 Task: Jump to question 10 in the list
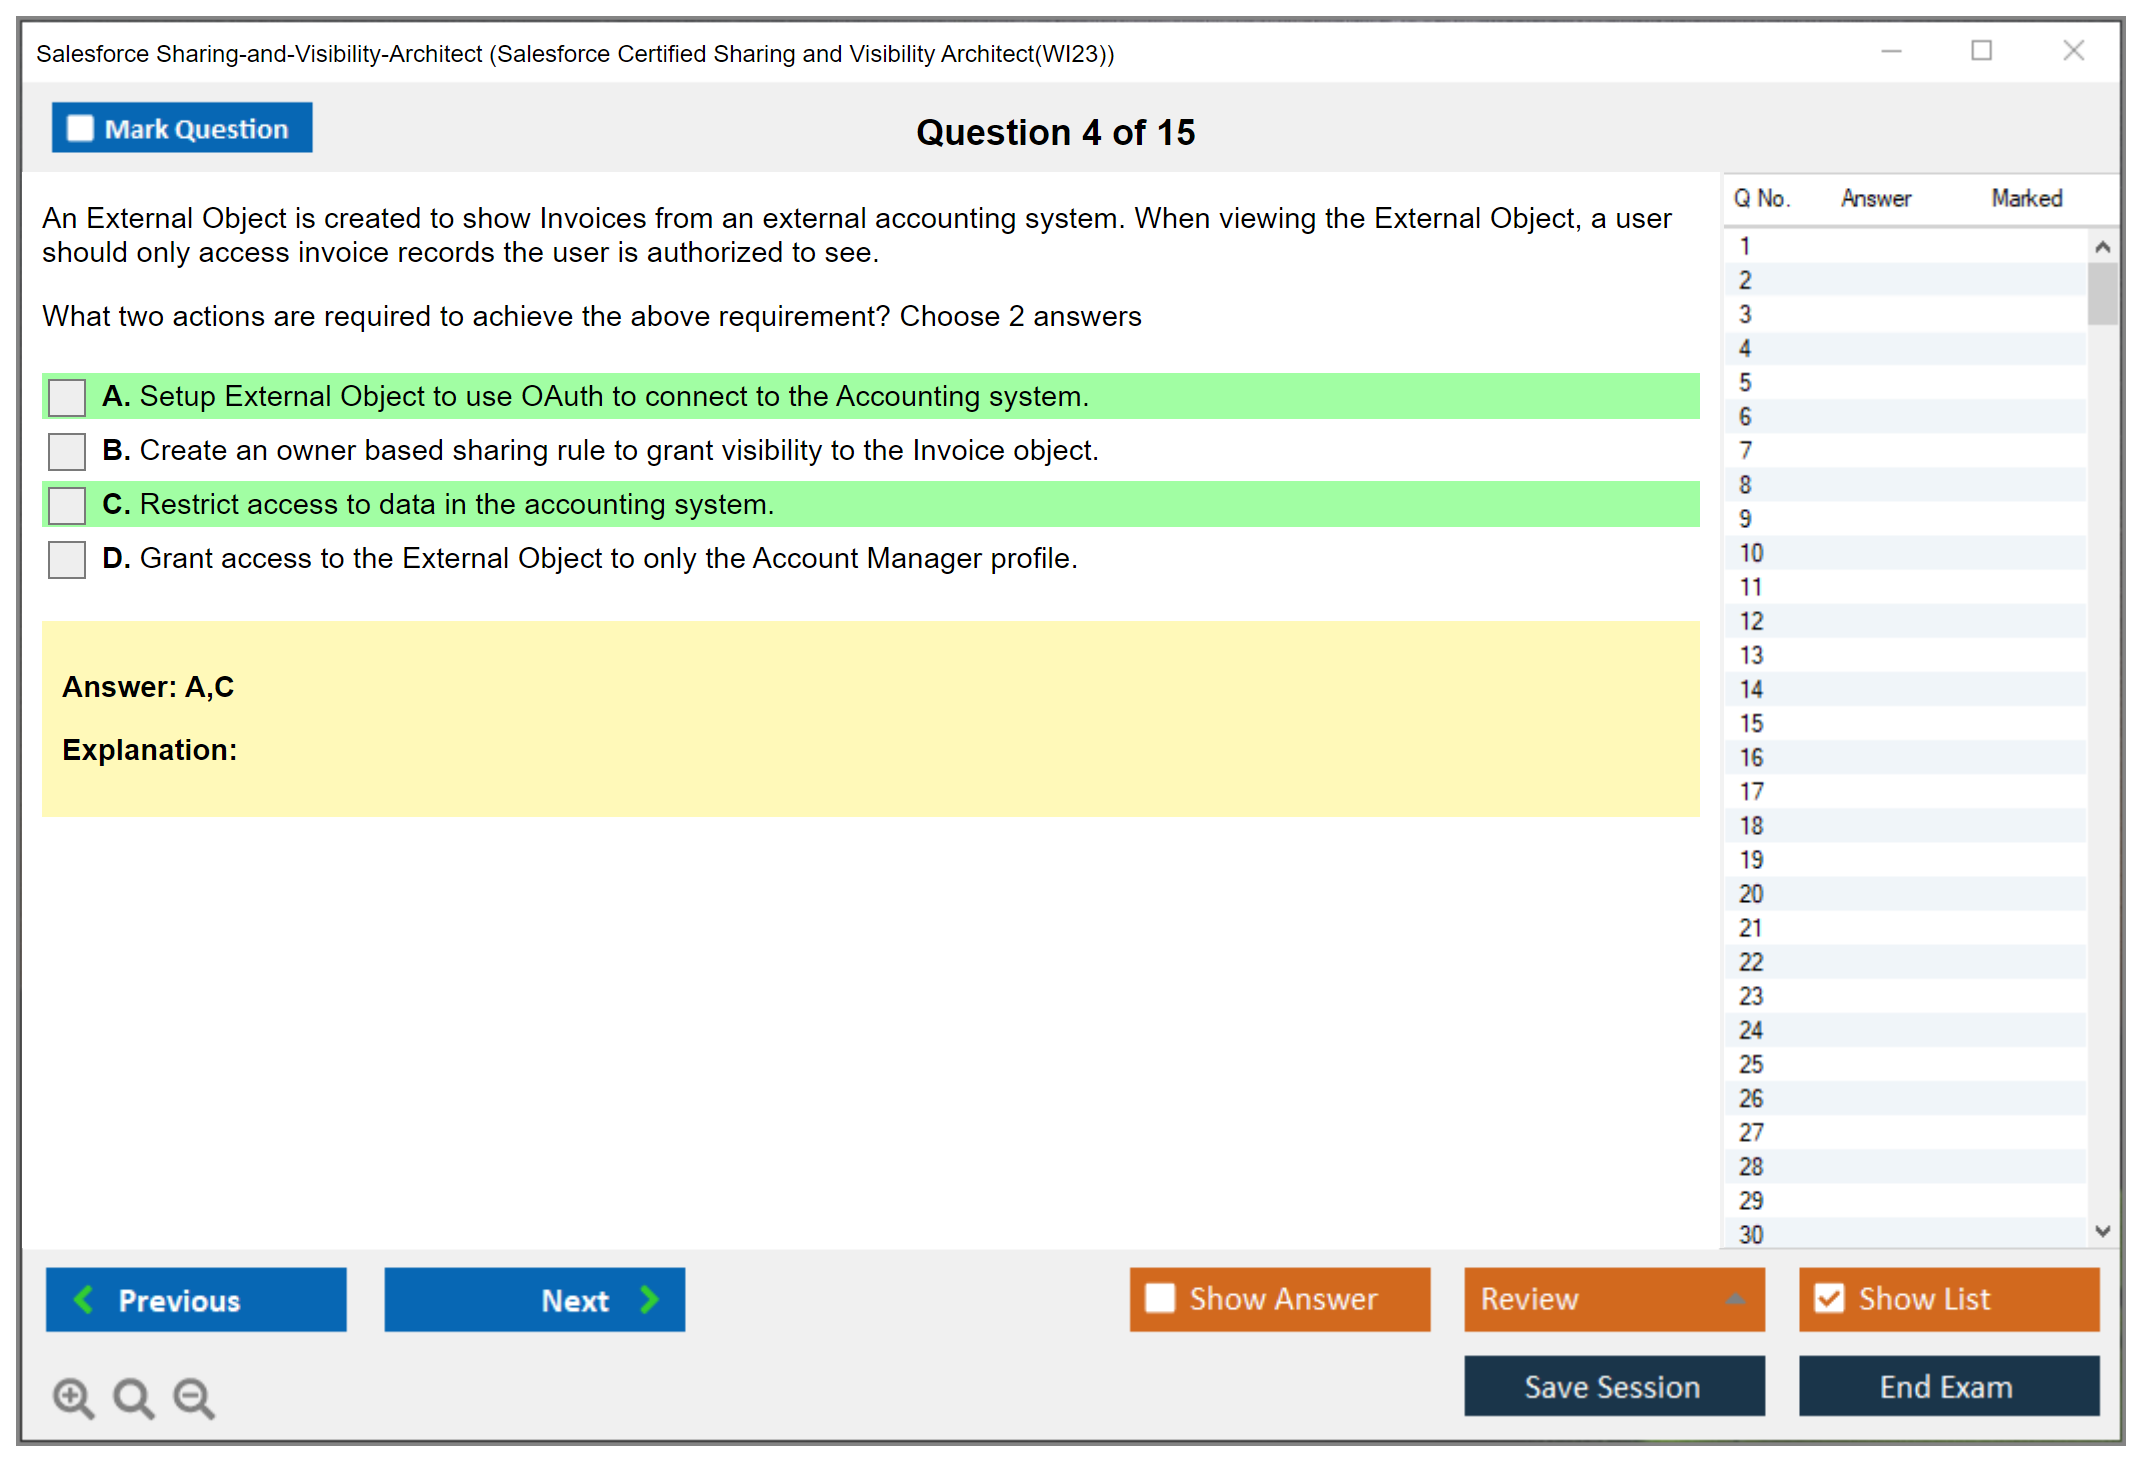tap(1751, 553)
